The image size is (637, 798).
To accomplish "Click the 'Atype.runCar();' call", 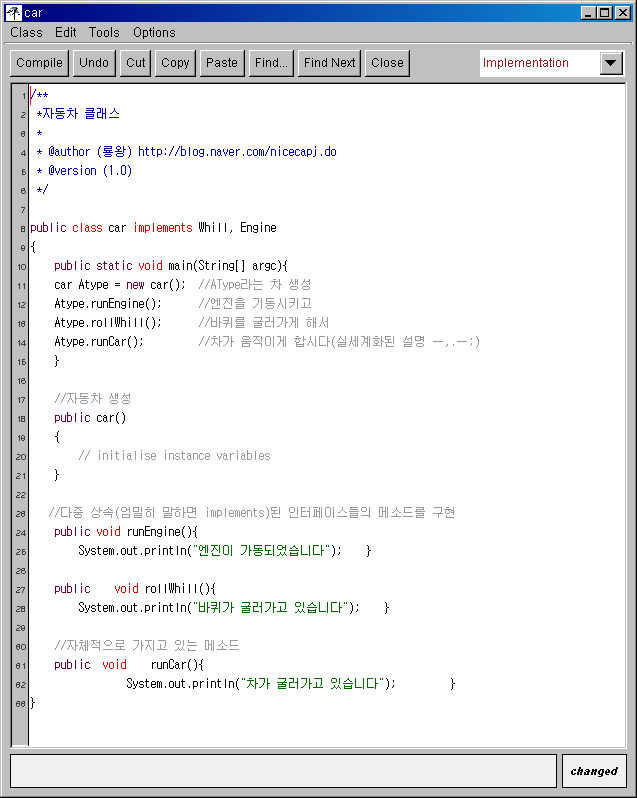I will [x=99, y=341].
